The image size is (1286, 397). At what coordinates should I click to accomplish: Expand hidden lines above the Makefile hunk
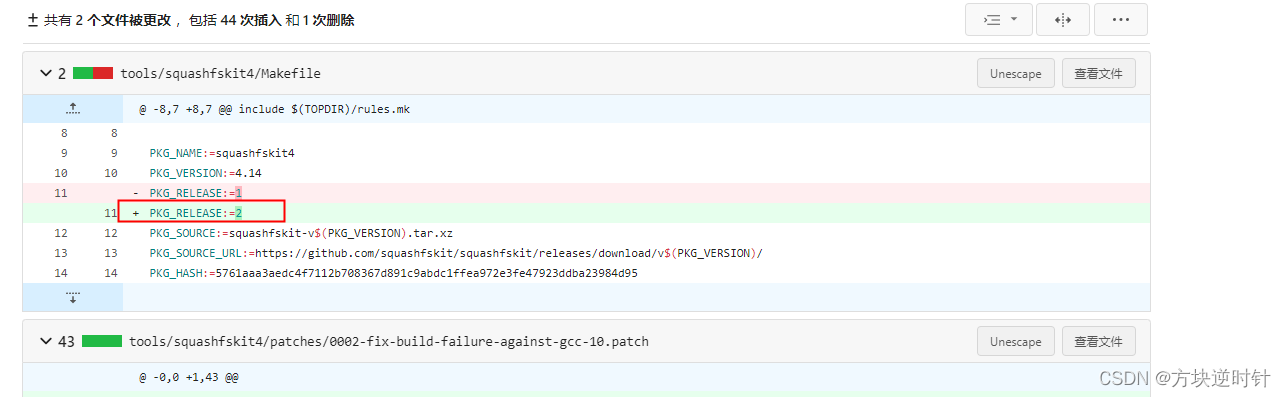pyautogui.click(x=72, y=109)
